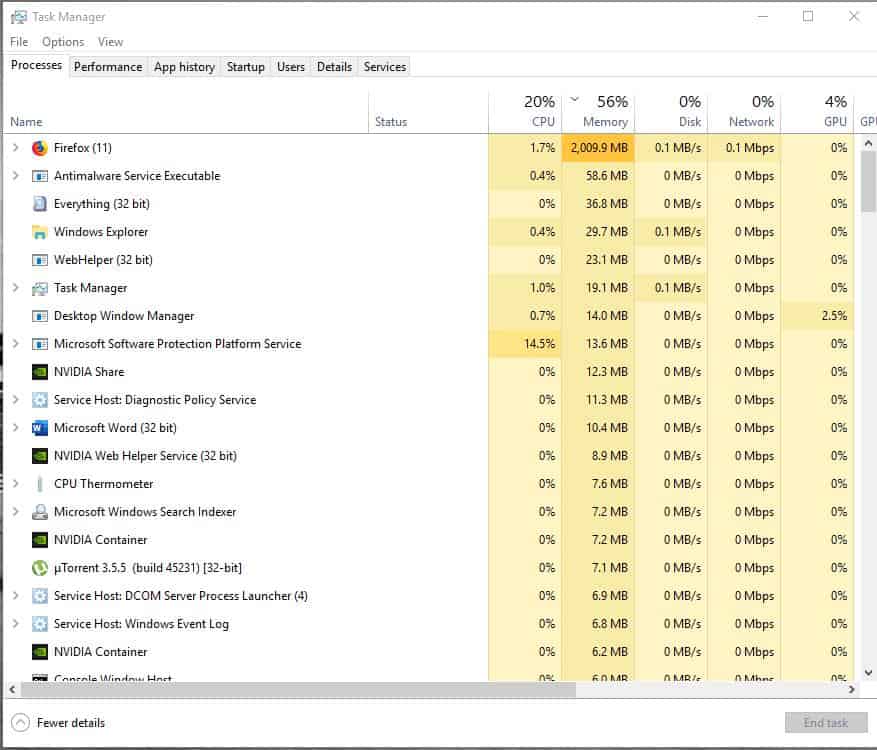
Task: Click Service Host: DCOM Server Process Launcher icon
Action: (x=40, y=596)
